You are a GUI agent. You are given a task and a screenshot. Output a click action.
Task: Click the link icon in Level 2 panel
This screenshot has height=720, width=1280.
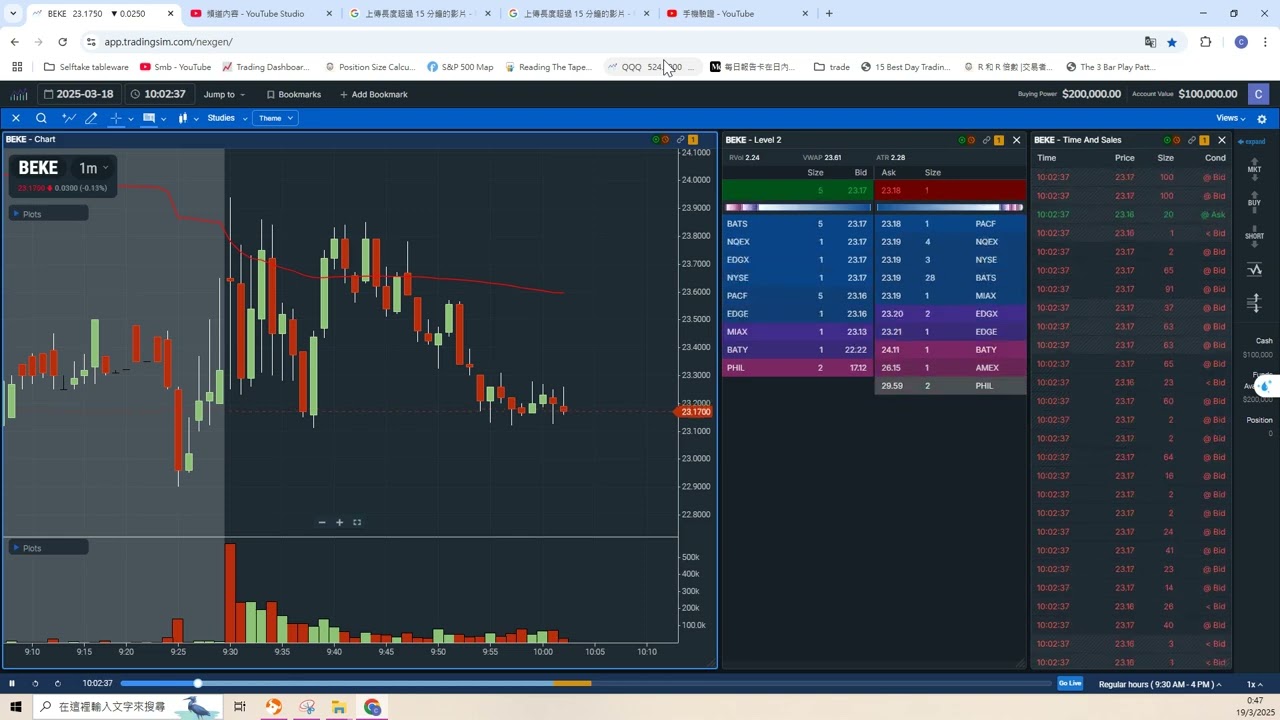pyautogui.click(x=986, y=140)
